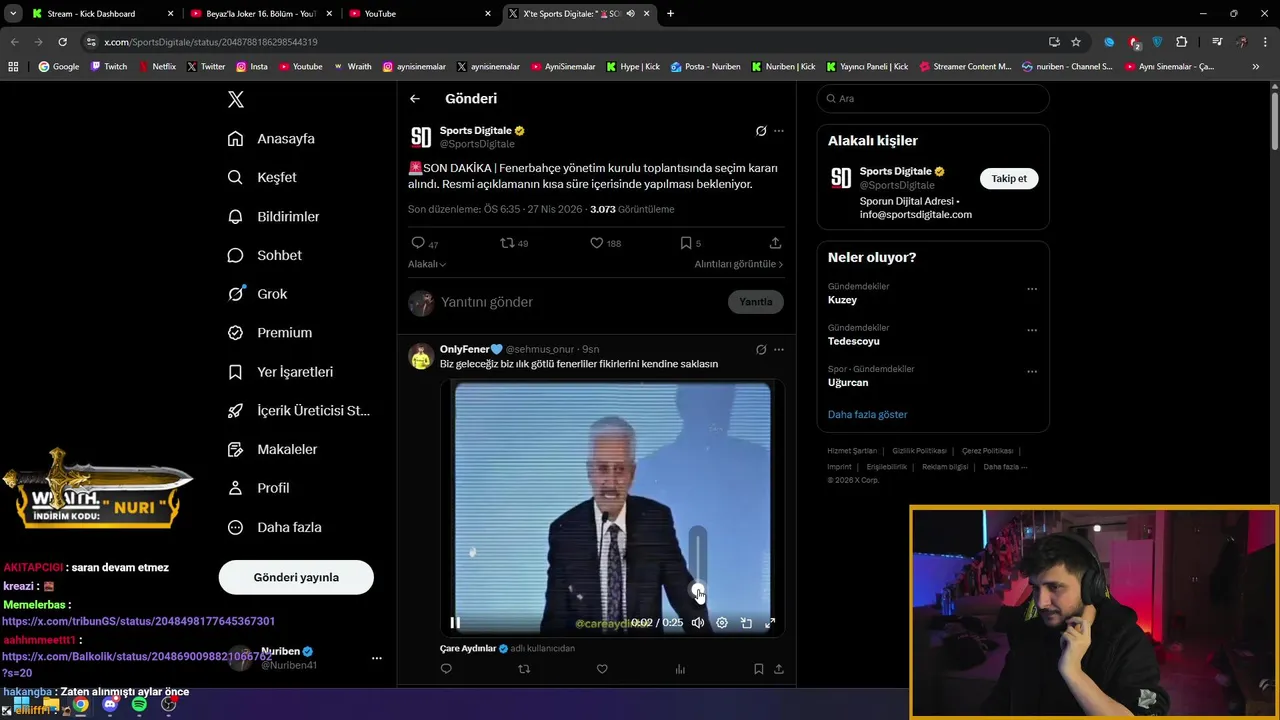
Task: Open the X logo home link
Action: (x=236, y=99)
